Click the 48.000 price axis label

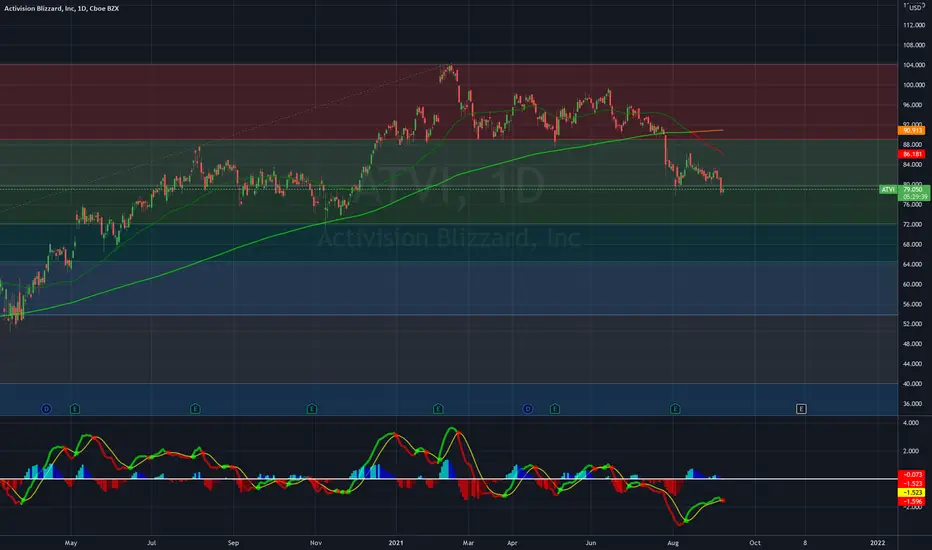click(x=914, y=344)
